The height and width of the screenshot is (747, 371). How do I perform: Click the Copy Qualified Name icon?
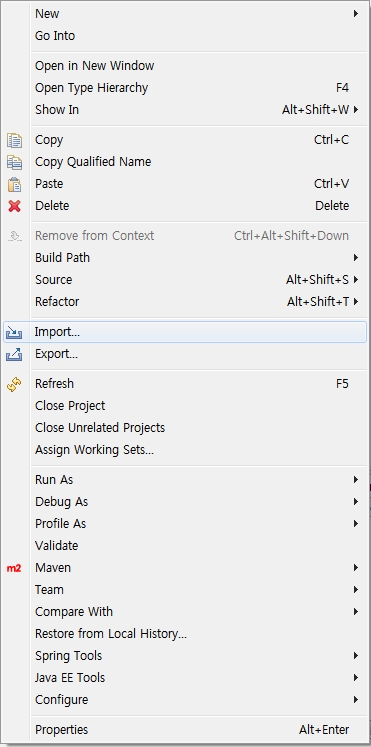[x=14, y=162]
